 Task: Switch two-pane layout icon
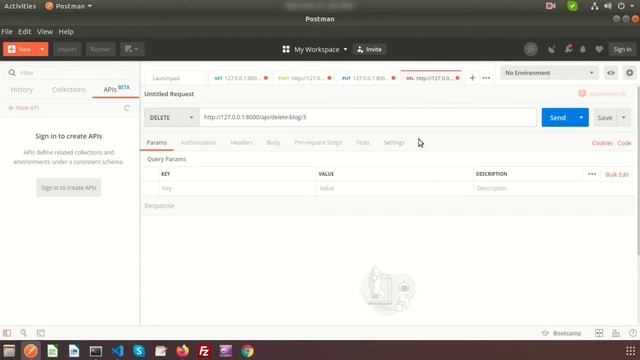tap(599, 333)
